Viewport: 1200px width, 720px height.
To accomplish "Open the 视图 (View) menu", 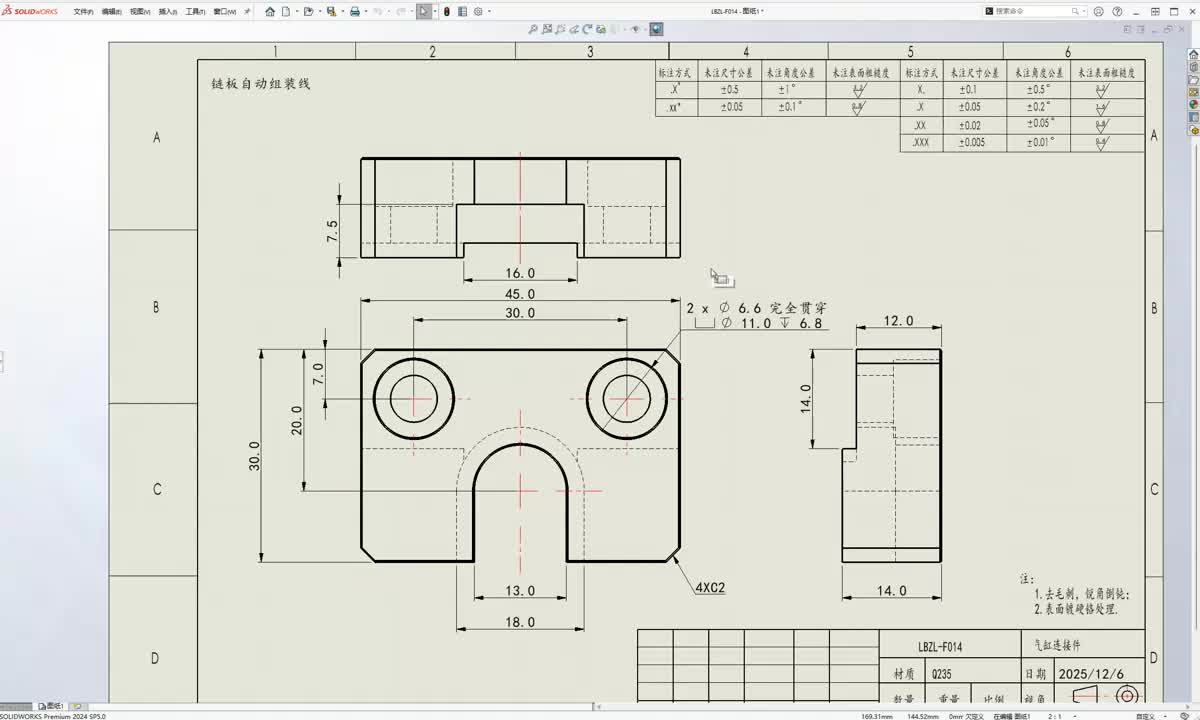I will [140, 12].
